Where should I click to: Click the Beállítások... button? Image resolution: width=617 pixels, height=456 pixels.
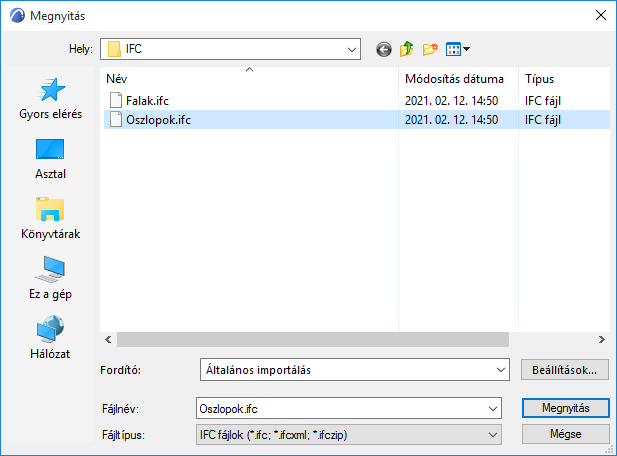pyautogui.click(x=565, y=370)
